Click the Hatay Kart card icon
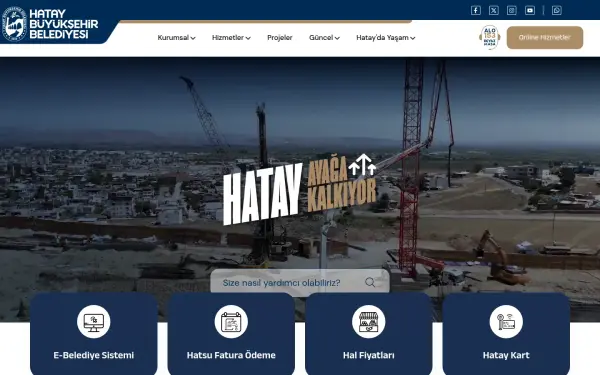 tap(506, 322)
